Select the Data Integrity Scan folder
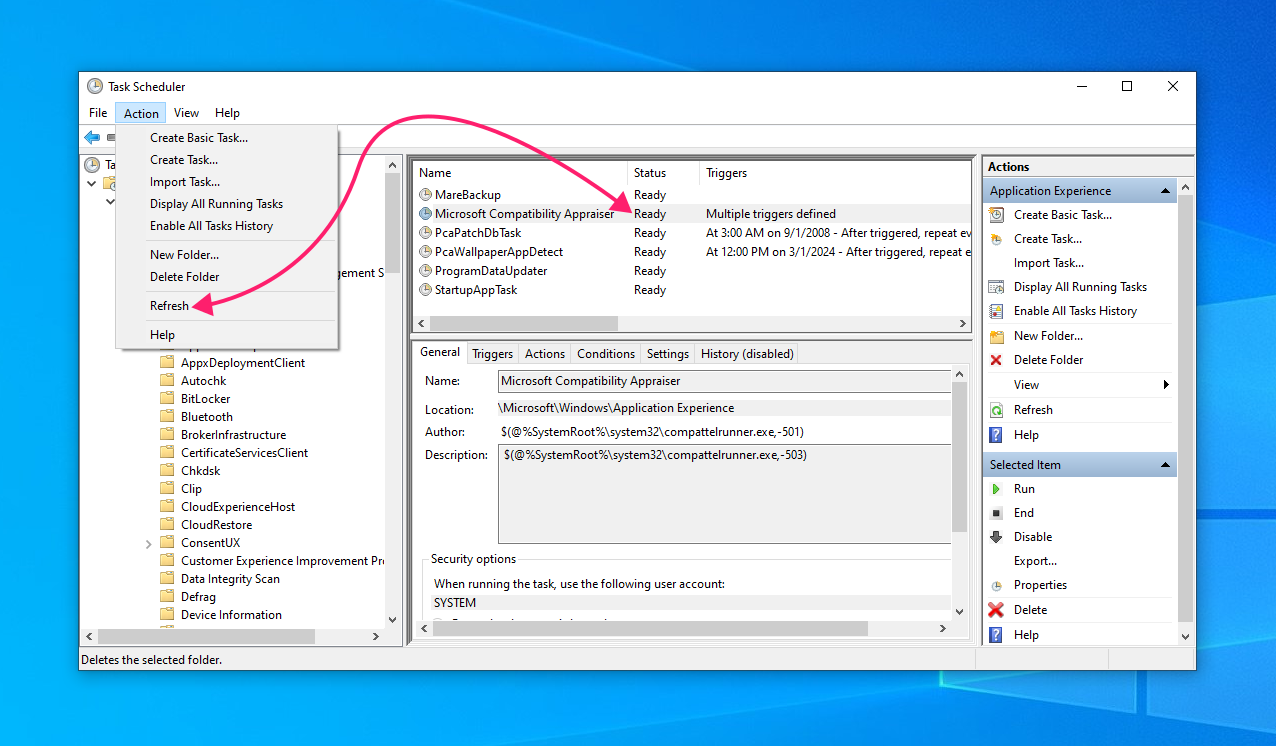This screenshot has height=746, width=1276. click(230, 579)
